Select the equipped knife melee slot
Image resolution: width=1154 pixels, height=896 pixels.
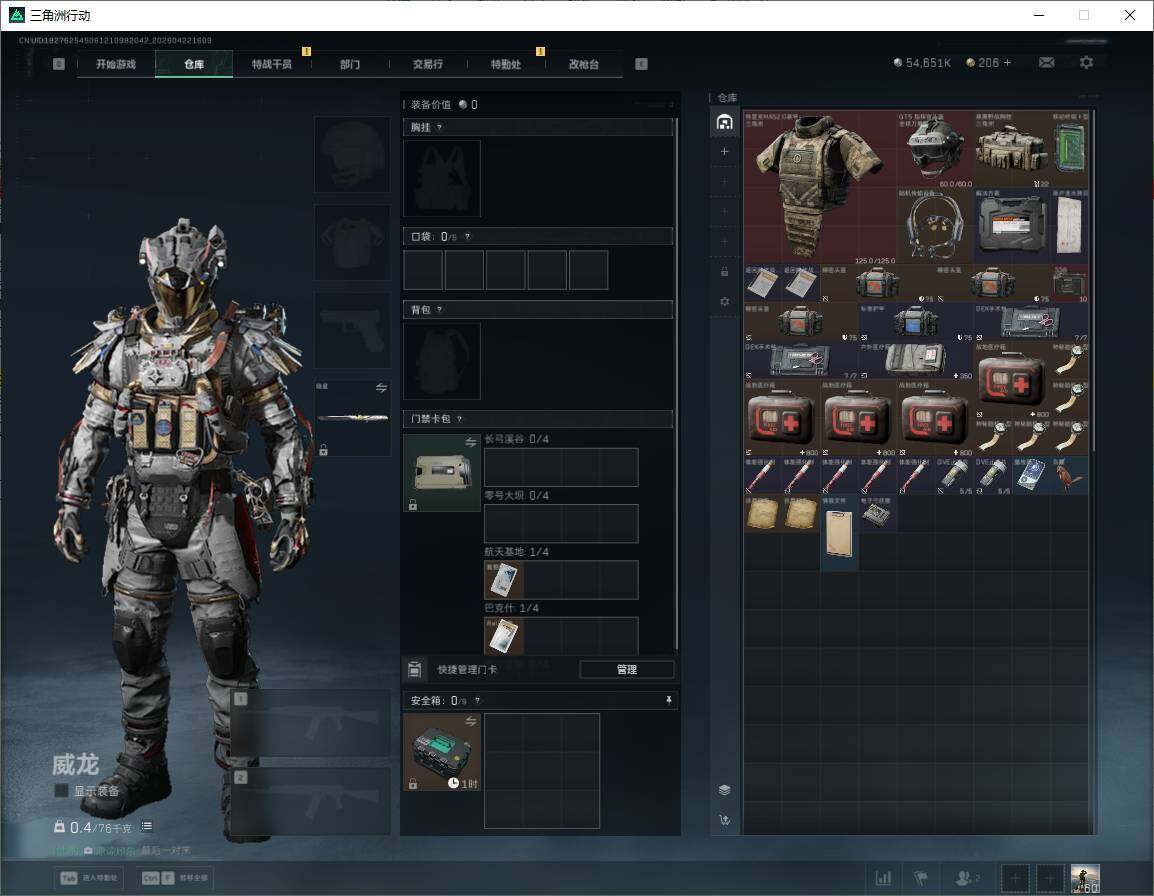pos(353,417)
